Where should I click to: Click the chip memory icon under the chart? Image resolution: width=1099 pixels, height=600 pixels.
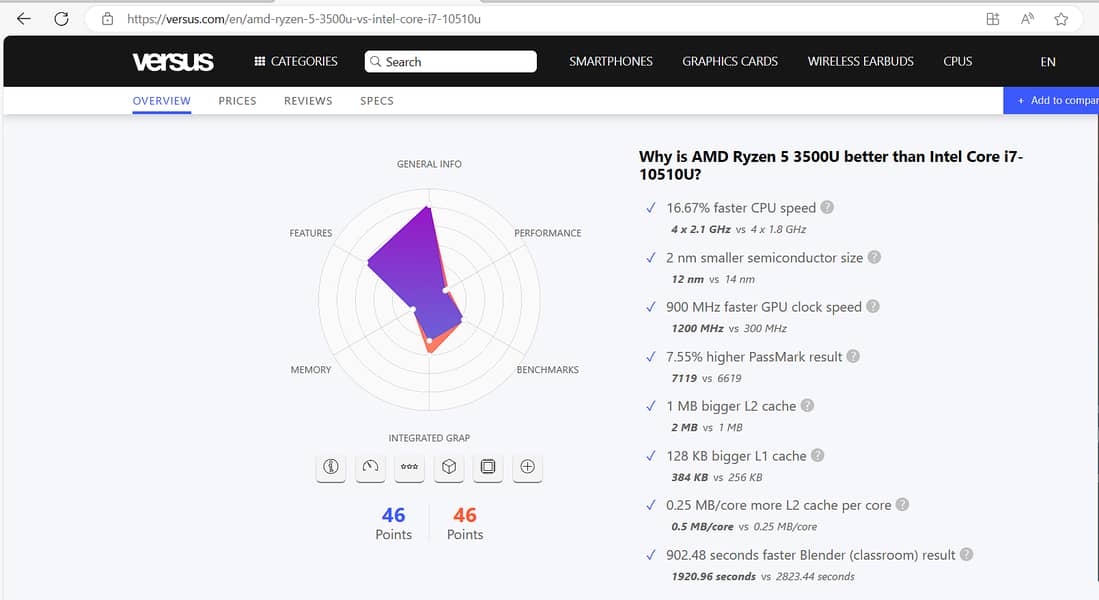tap(488, 467)
